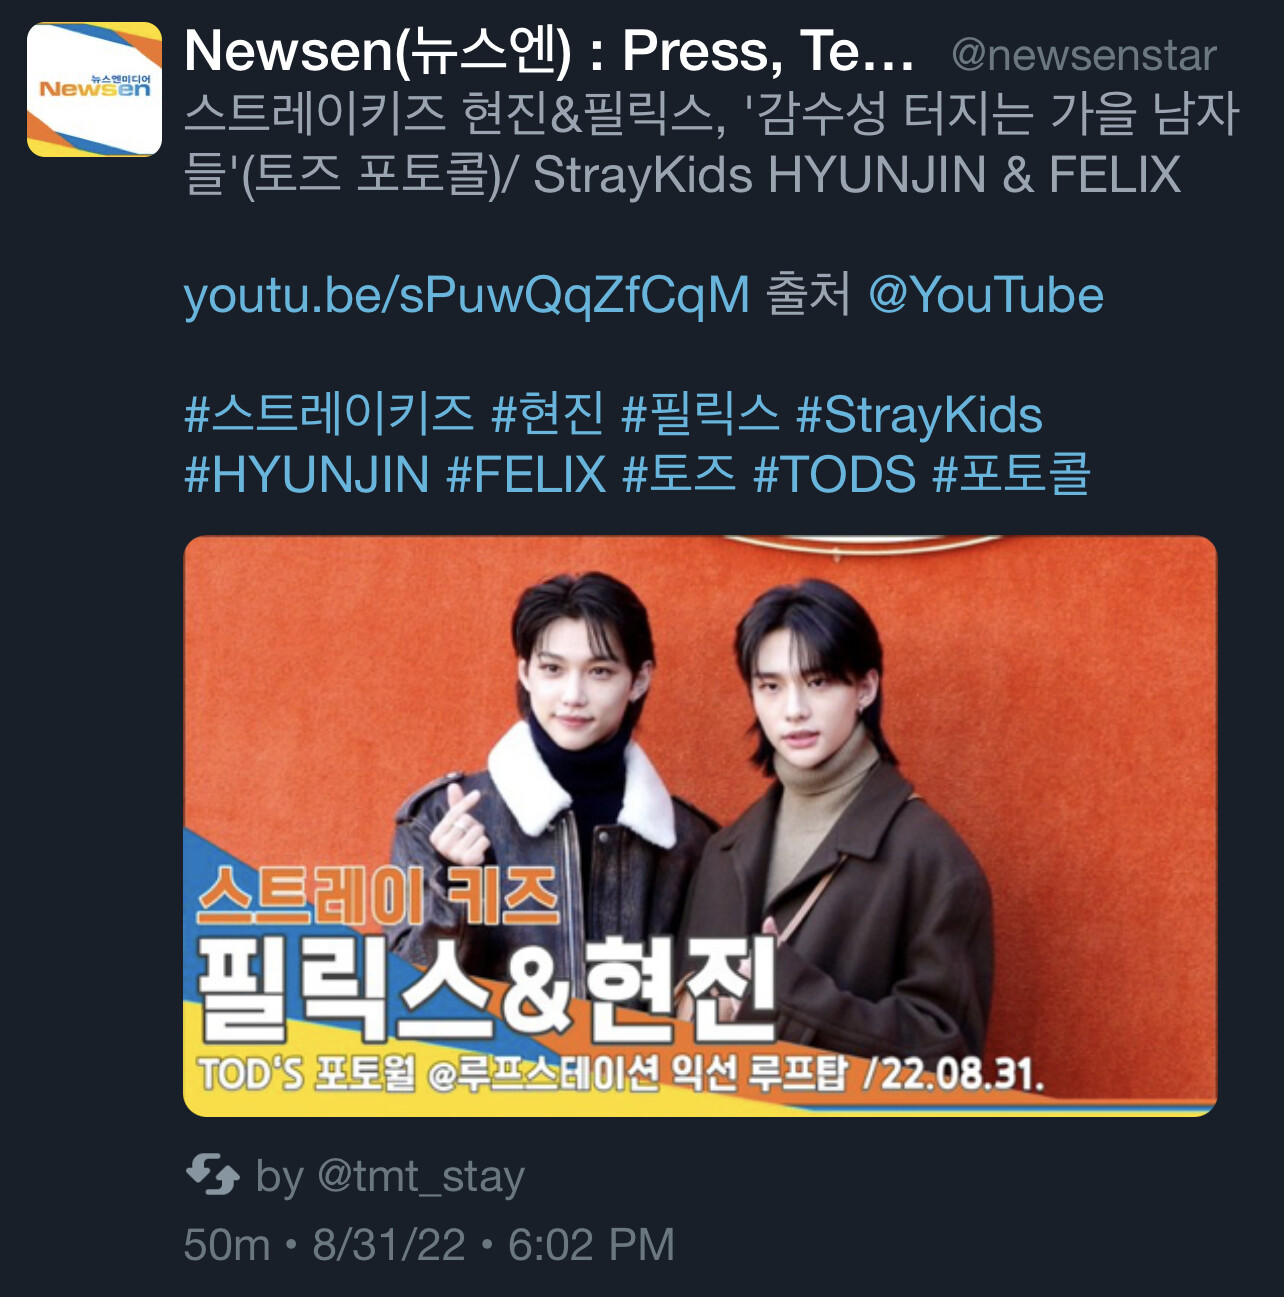Open the Newsen(뉴스엔) display name

point(549,50)
